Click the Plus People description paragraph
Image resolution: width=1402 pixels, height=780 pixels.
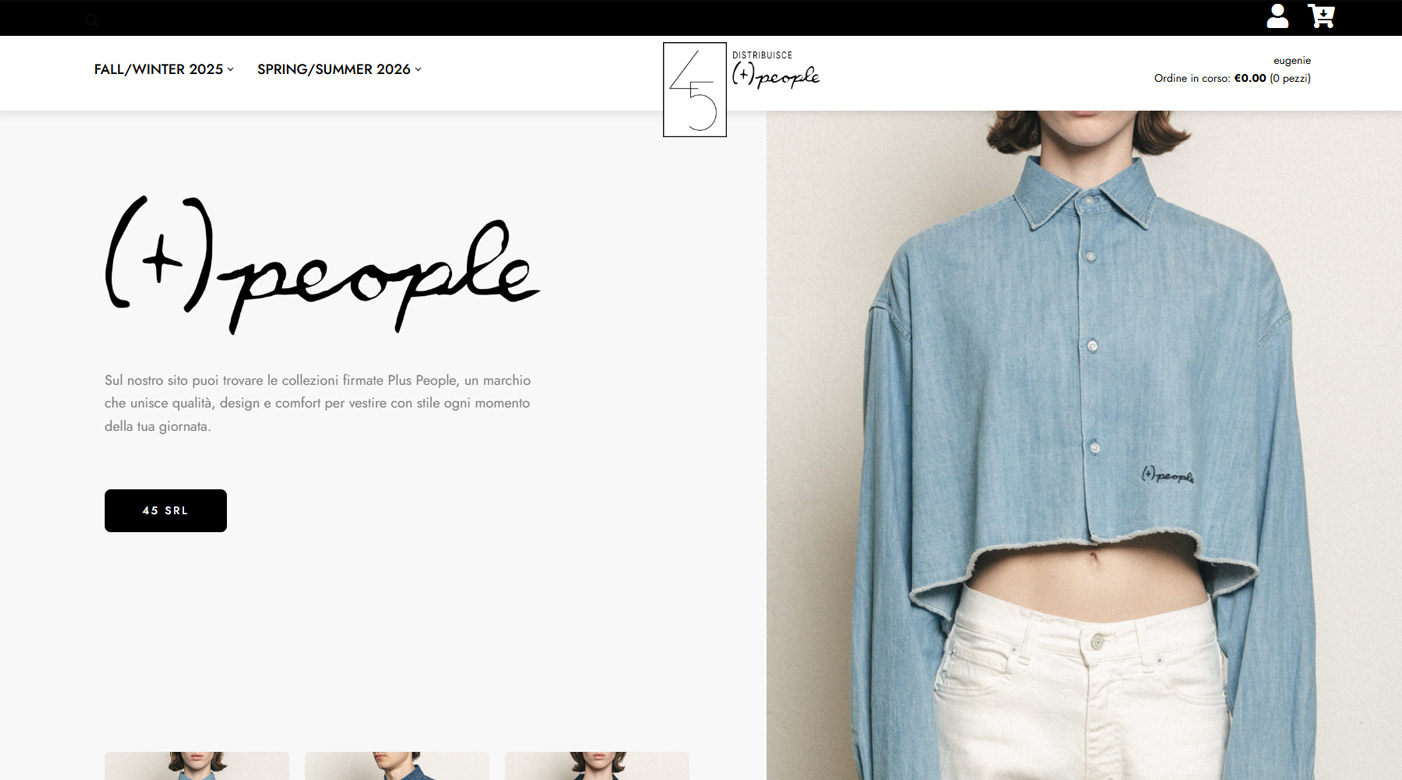coord(318,403)
